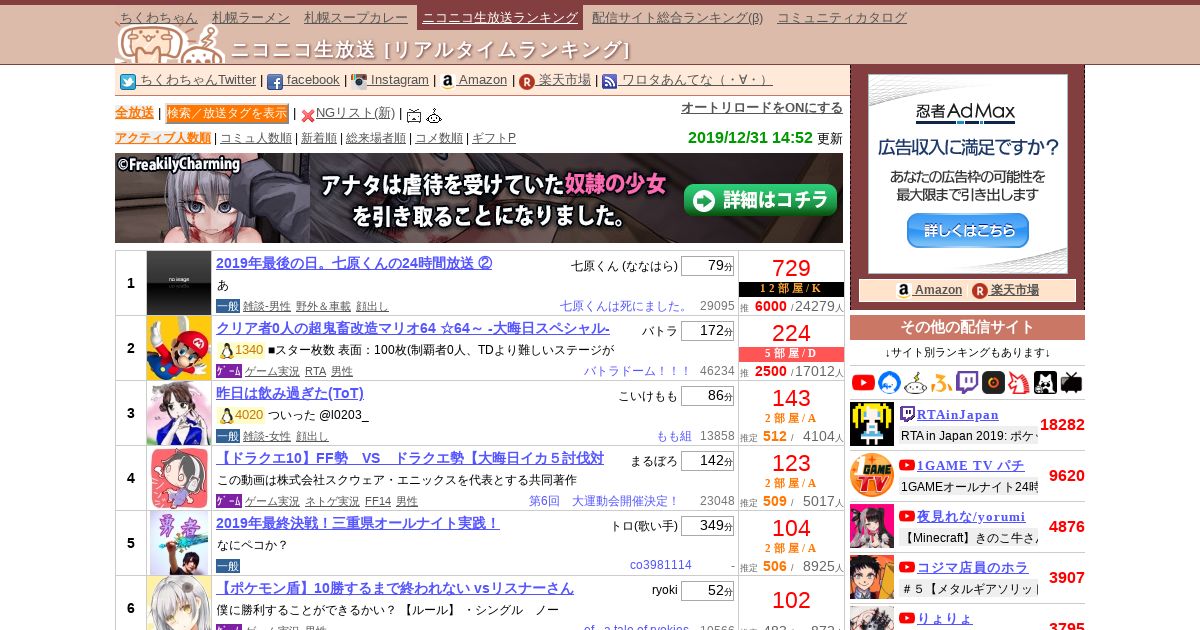1200x630 pixels.
Task: Click the 更新 refresh link
Action: tap(830, 138)
